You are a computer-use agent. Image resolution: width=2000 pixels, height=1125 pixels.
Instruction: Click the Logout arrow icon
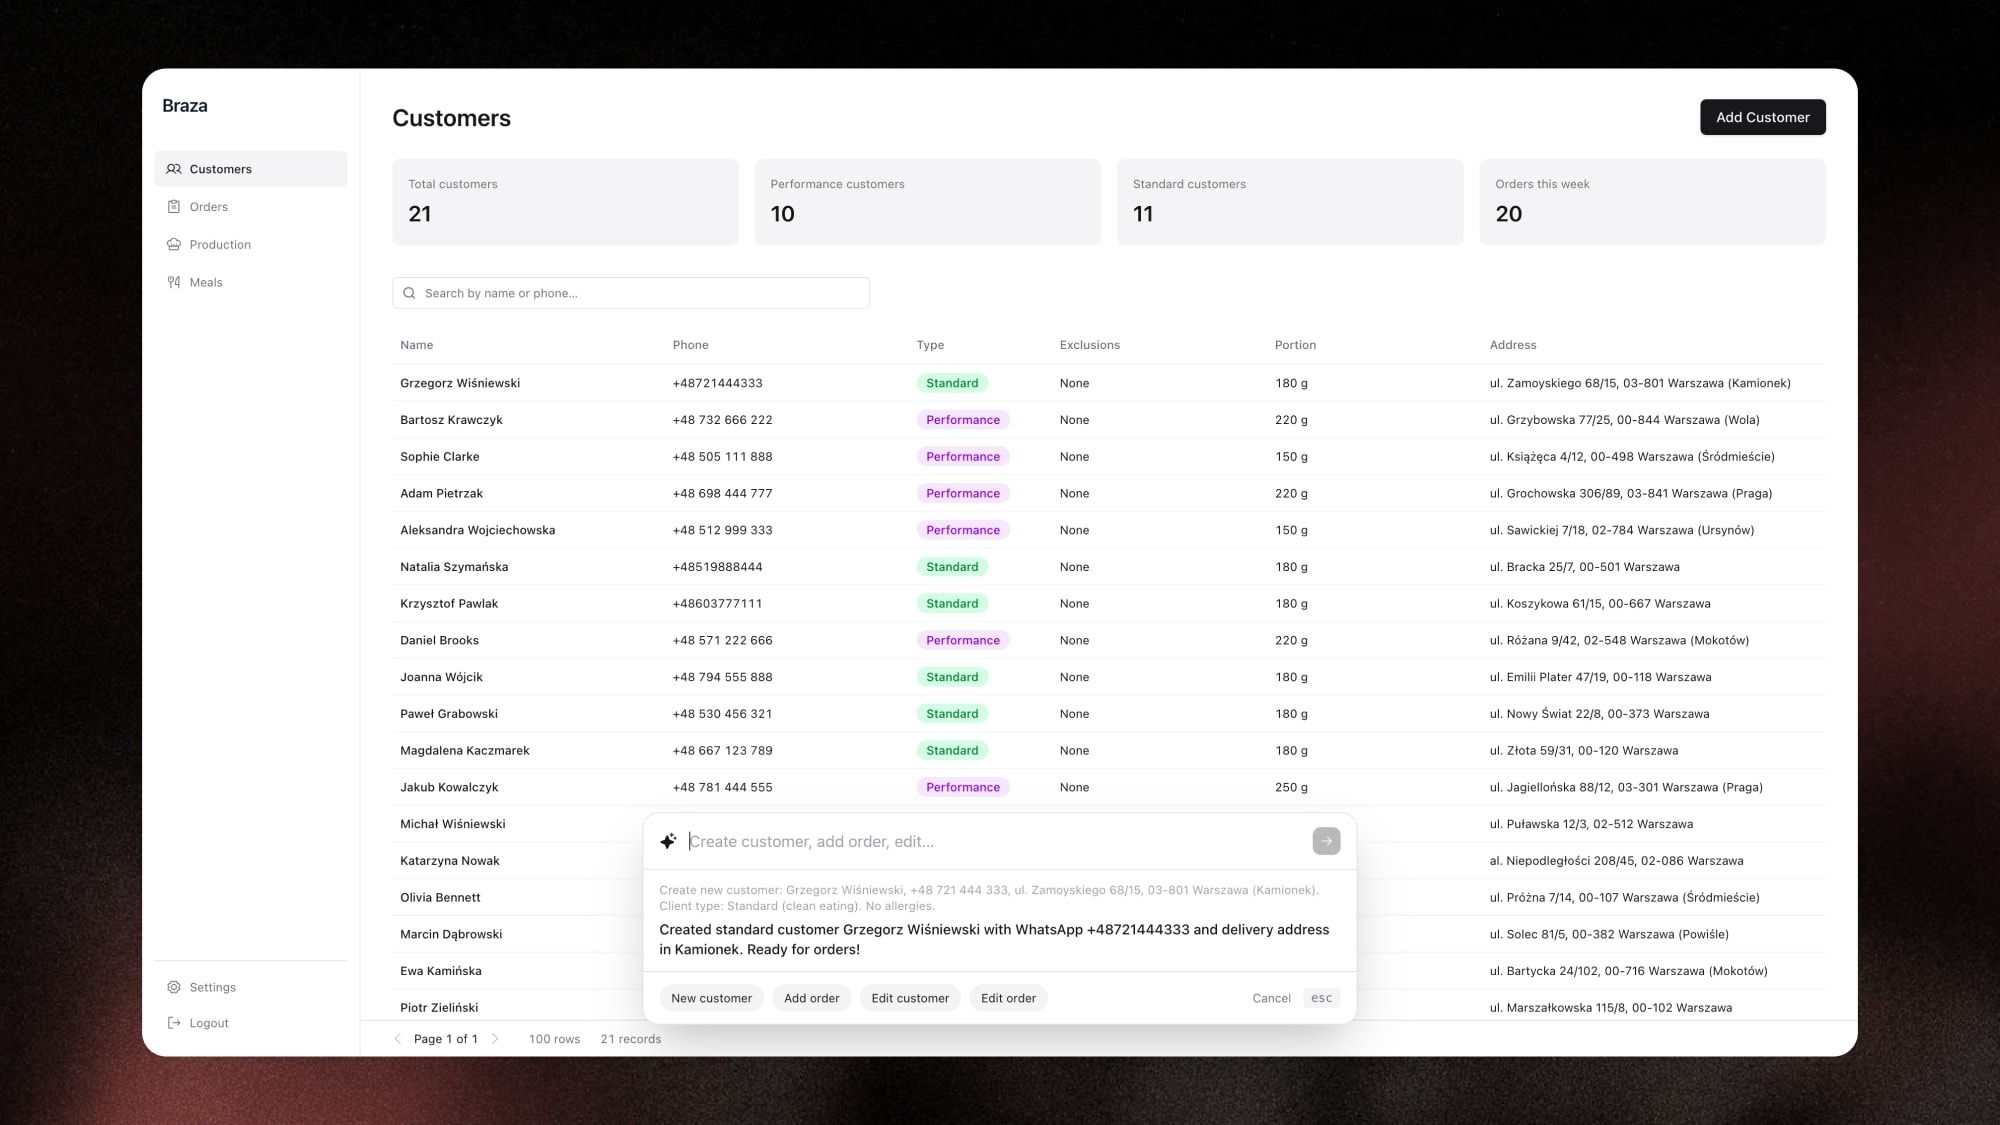point(174,1023)
